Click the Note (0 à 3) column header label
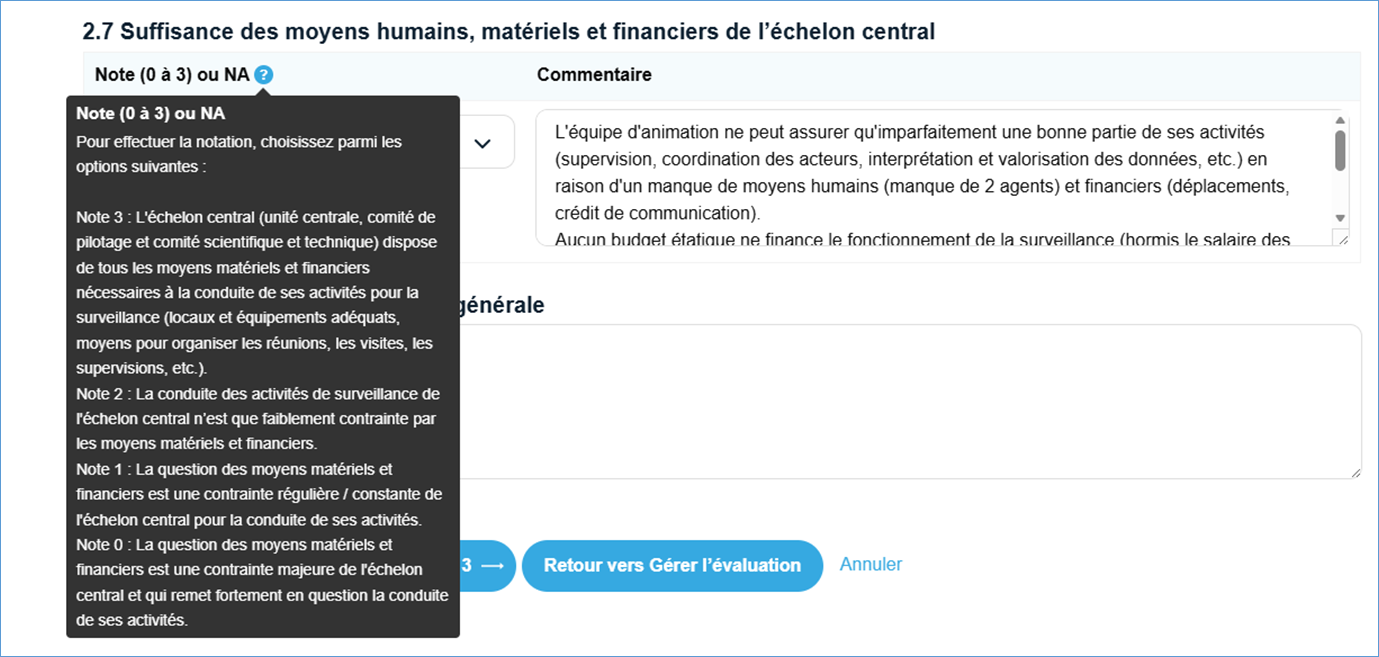1379x657 pixels. coord(170,75)
